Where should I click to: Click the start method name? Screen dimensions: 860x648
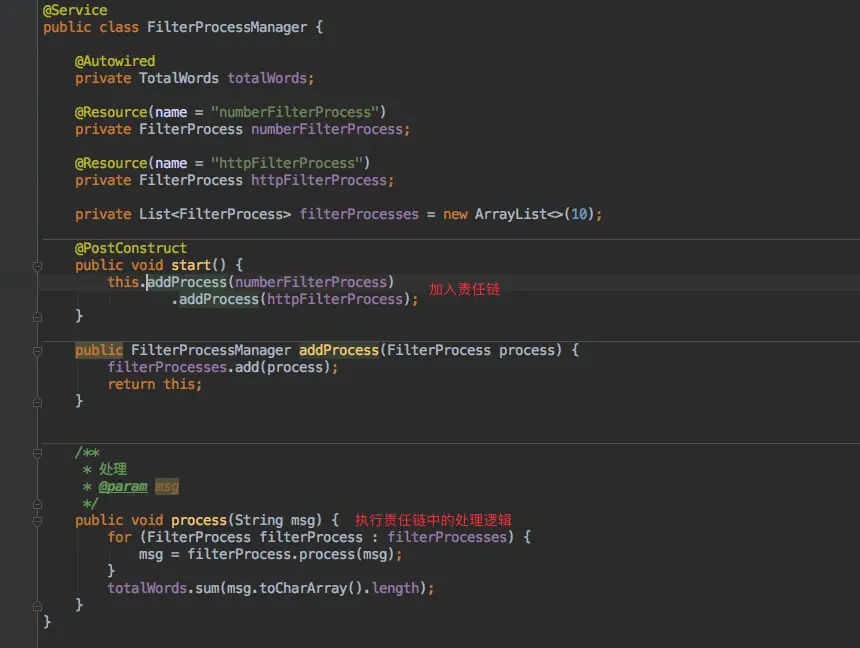coord(191,265)
